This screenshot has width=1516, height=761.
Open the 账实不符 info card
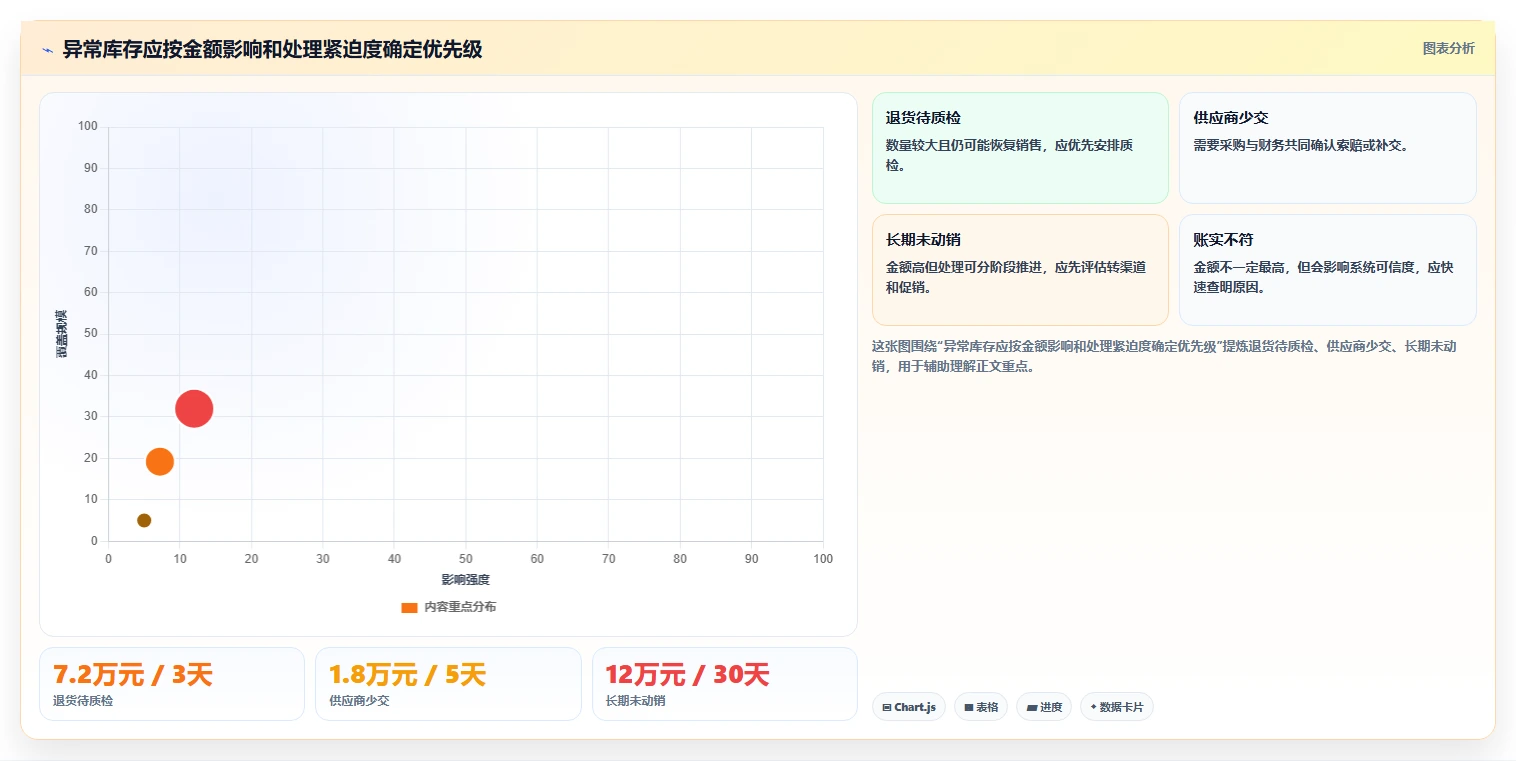[x=1327, y=270]
